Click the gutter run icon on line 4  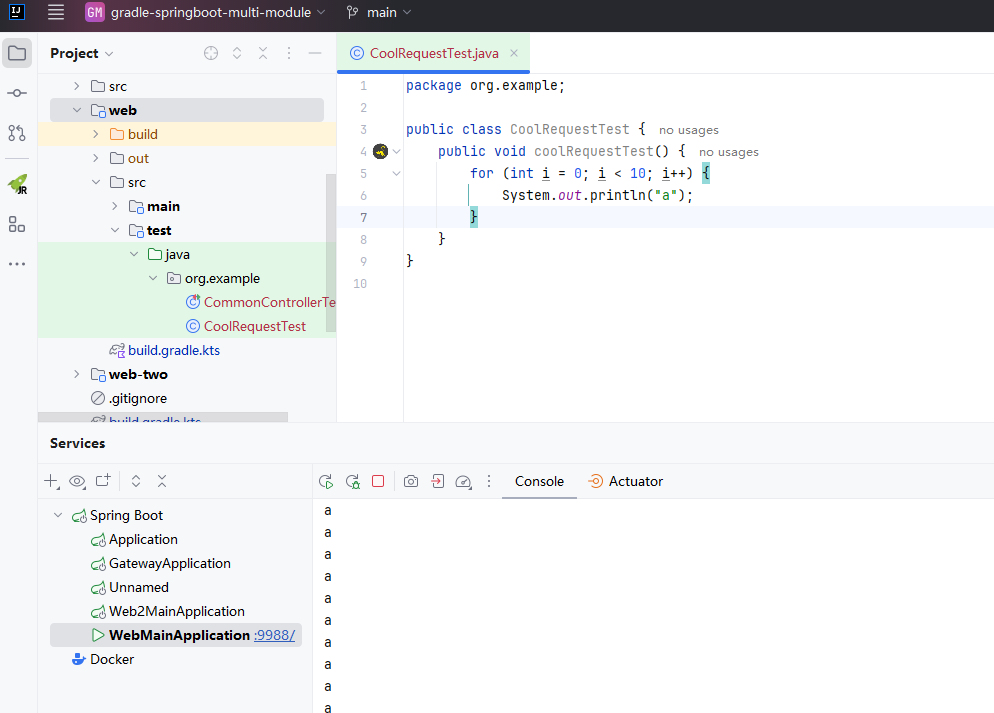[380, 152]
